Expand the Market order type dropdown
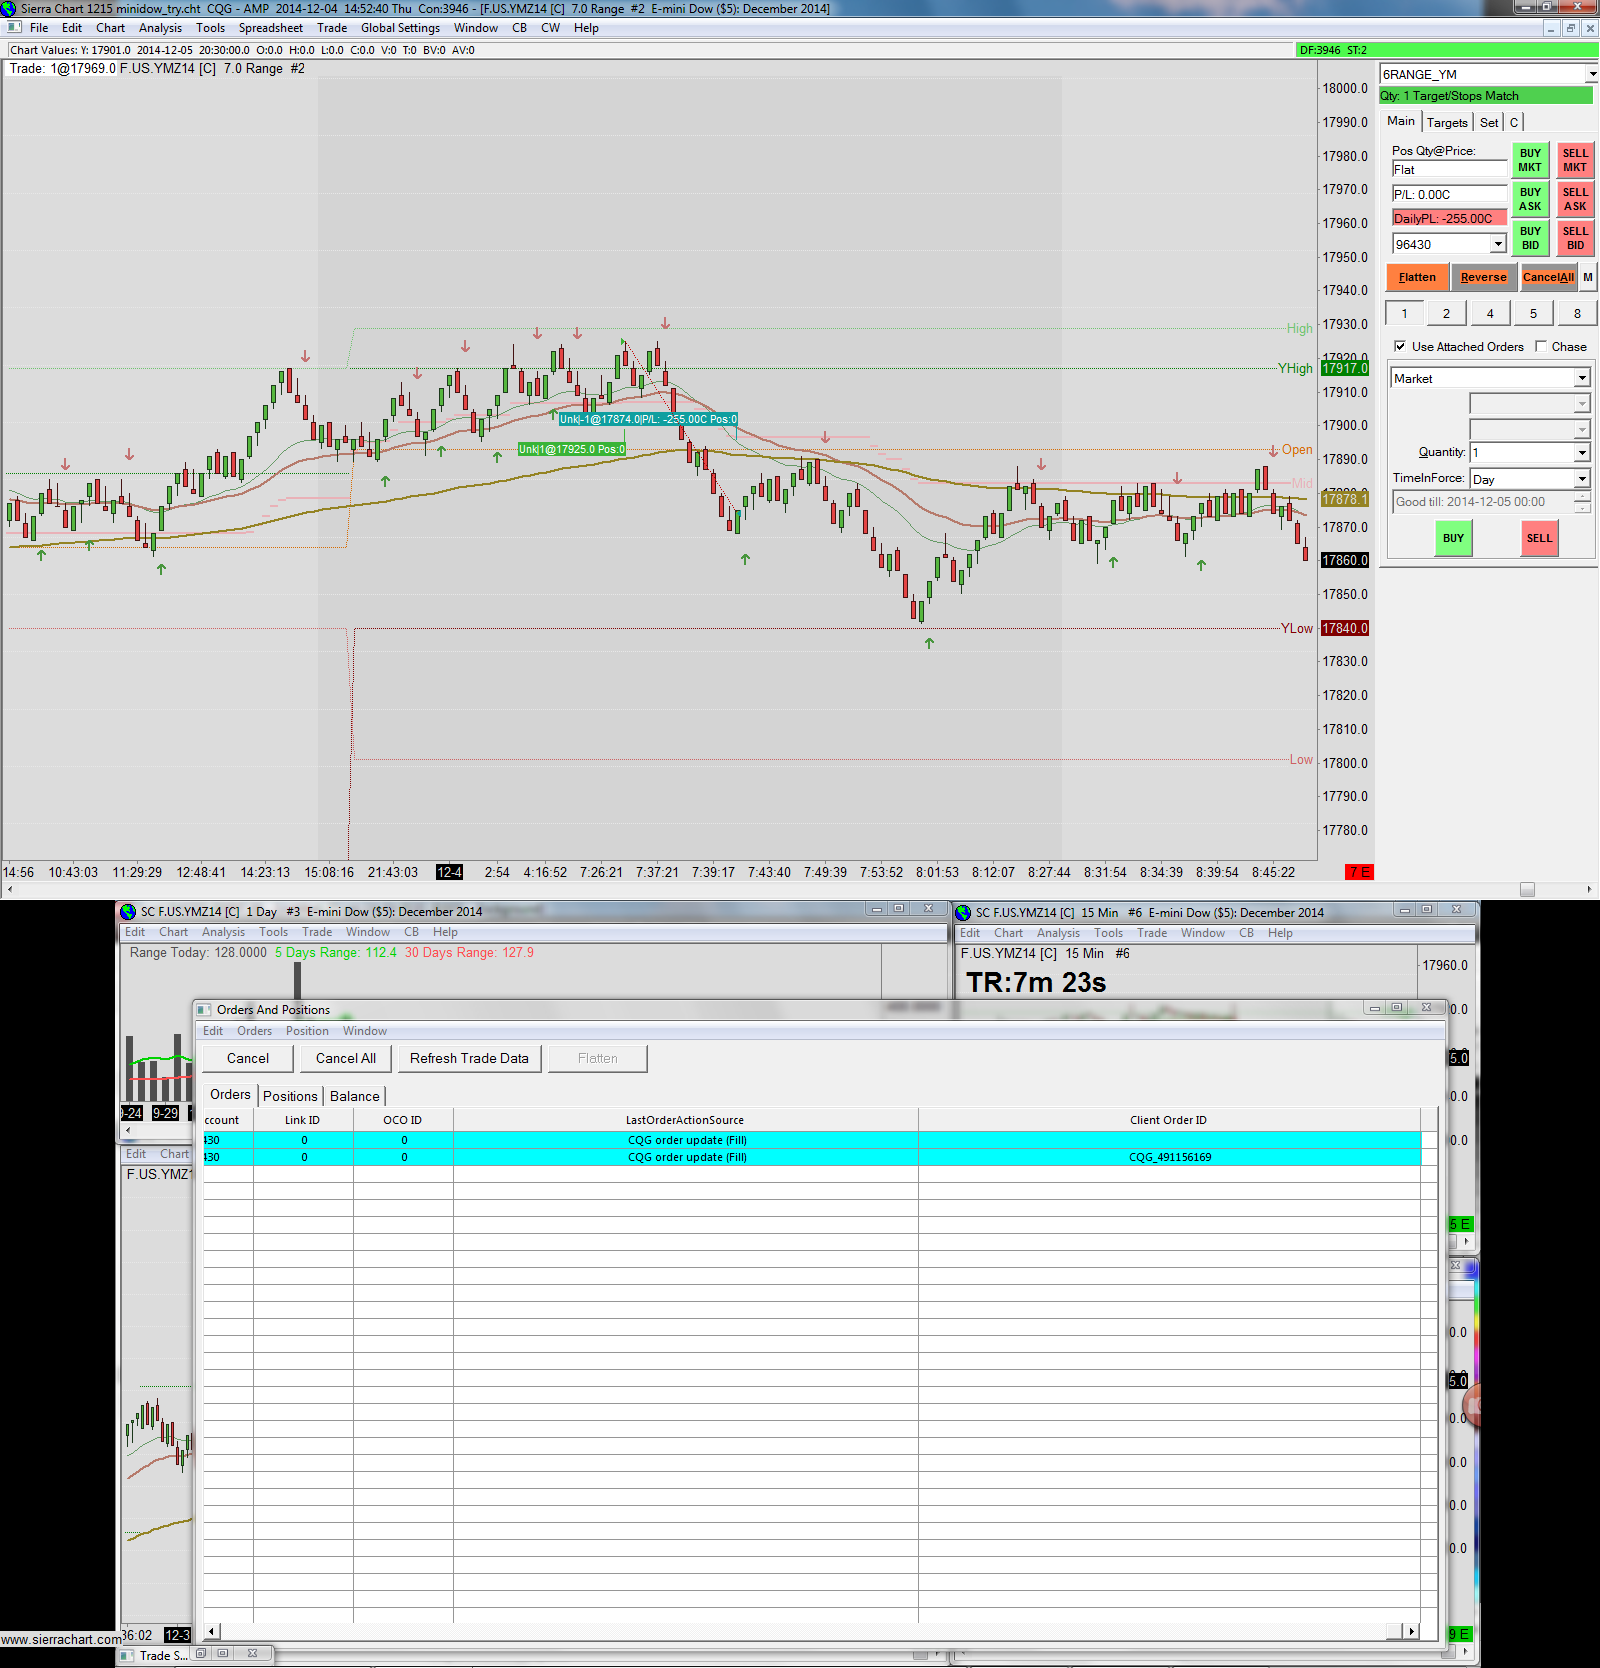Image resolution: width=1600 pixels, height=1668 pixels. (1582, 379)
